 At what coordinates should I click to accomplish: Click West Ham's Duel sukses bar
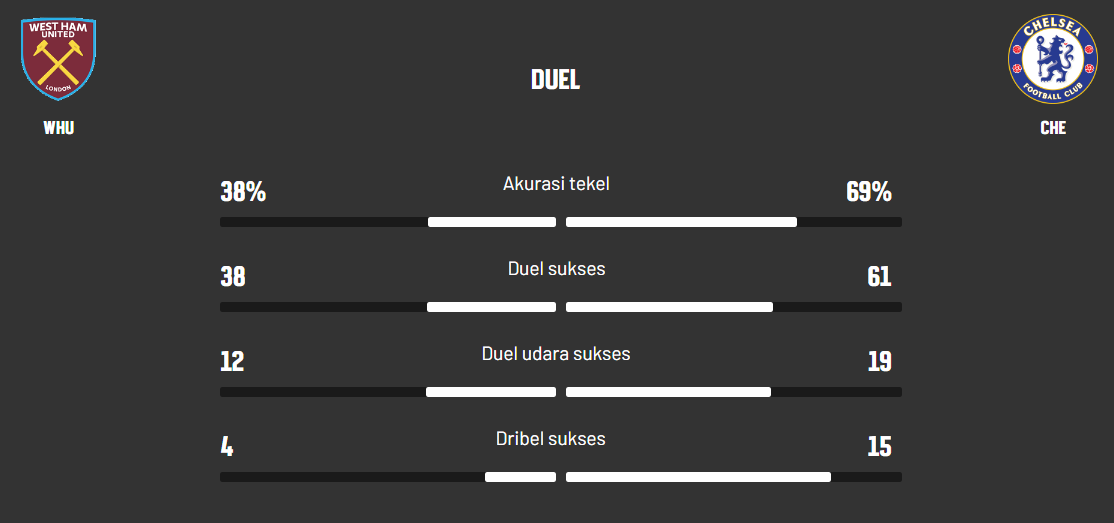[491, 307]
